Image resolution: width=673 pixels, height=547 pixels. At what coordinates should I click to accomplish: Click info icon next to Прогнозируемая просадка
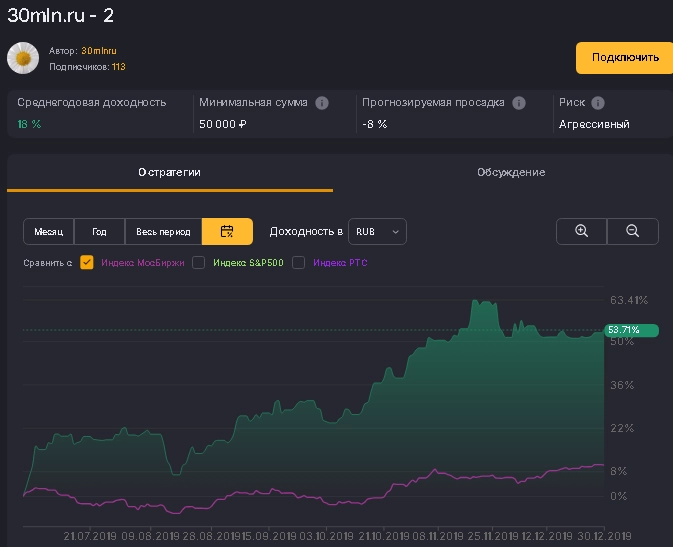click(x=519, y=103)
